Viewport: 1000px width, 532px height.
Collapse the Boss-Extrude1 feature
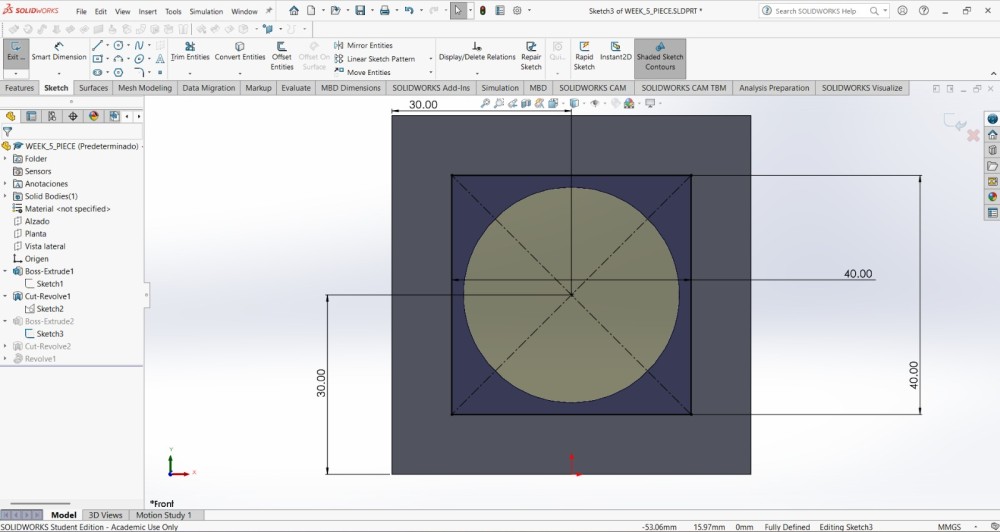coord(5,271)
